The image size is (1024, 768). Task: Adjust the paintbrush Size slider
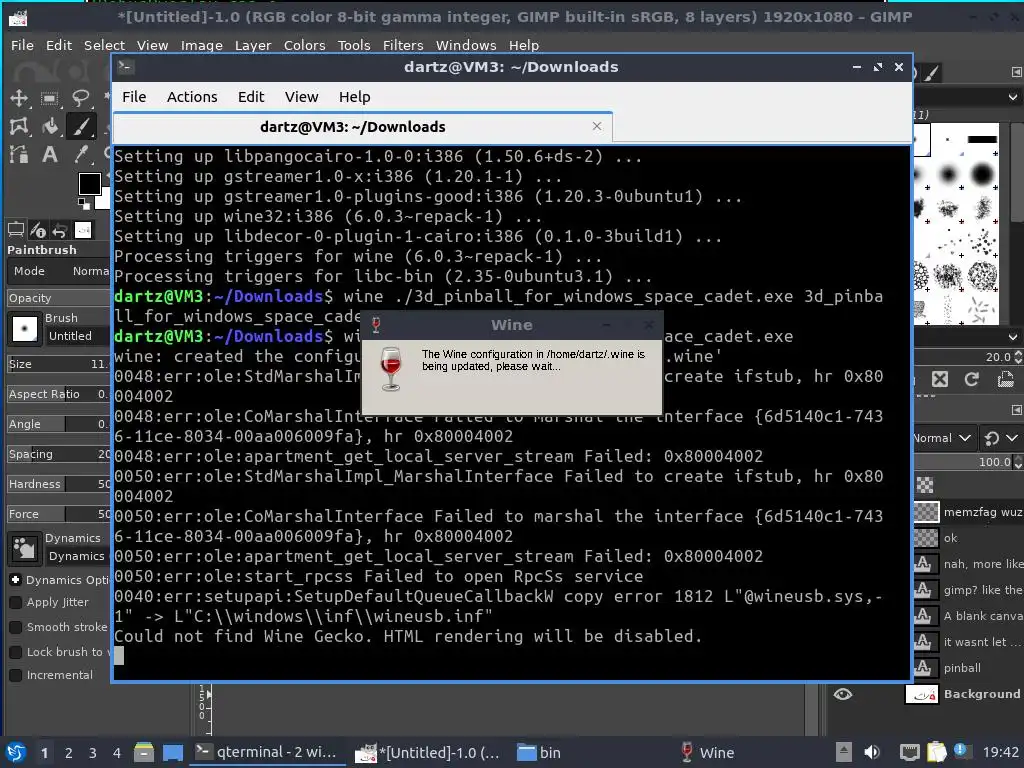pyautogui.click(x=59, y=364)
